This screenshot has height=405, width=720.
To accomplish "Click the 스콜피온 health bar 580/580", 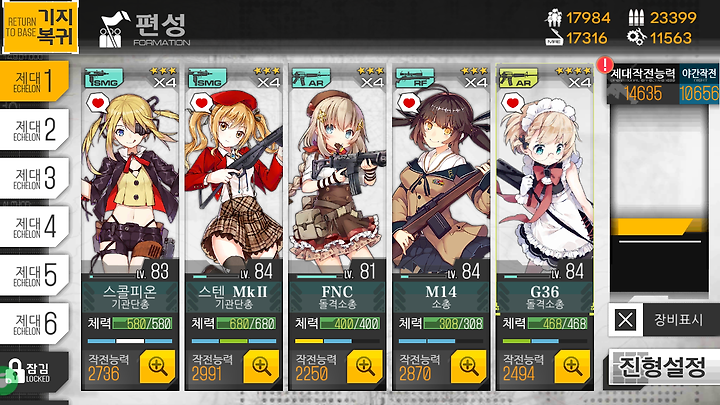I will 142,323.
